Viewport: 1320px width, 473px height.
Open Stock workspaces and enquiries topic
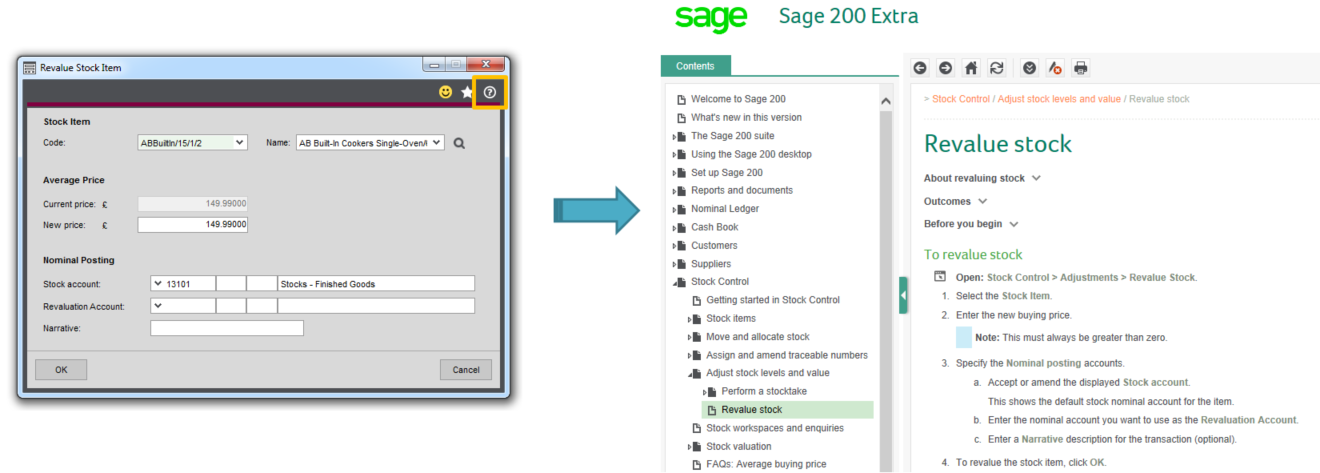775,428
